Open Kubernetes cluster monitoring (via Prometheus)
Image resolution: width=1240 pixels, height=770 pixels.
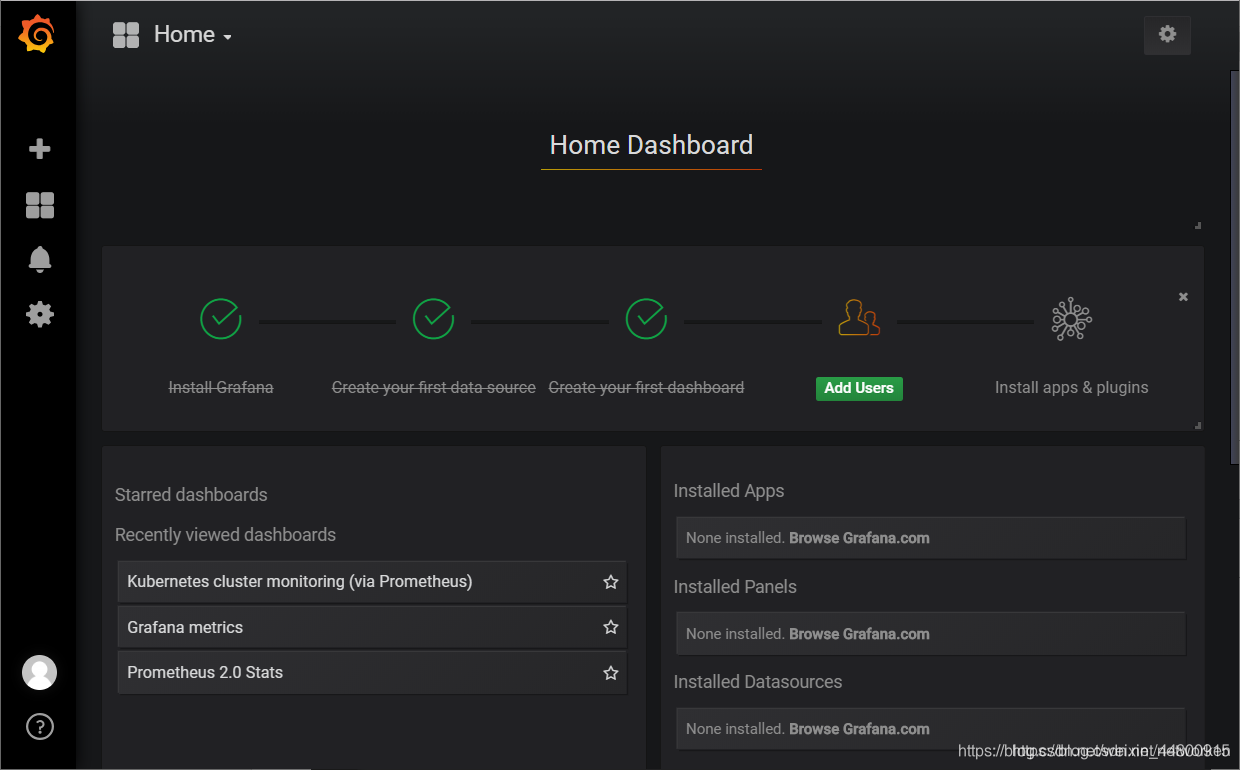click(x=372, y=582)
